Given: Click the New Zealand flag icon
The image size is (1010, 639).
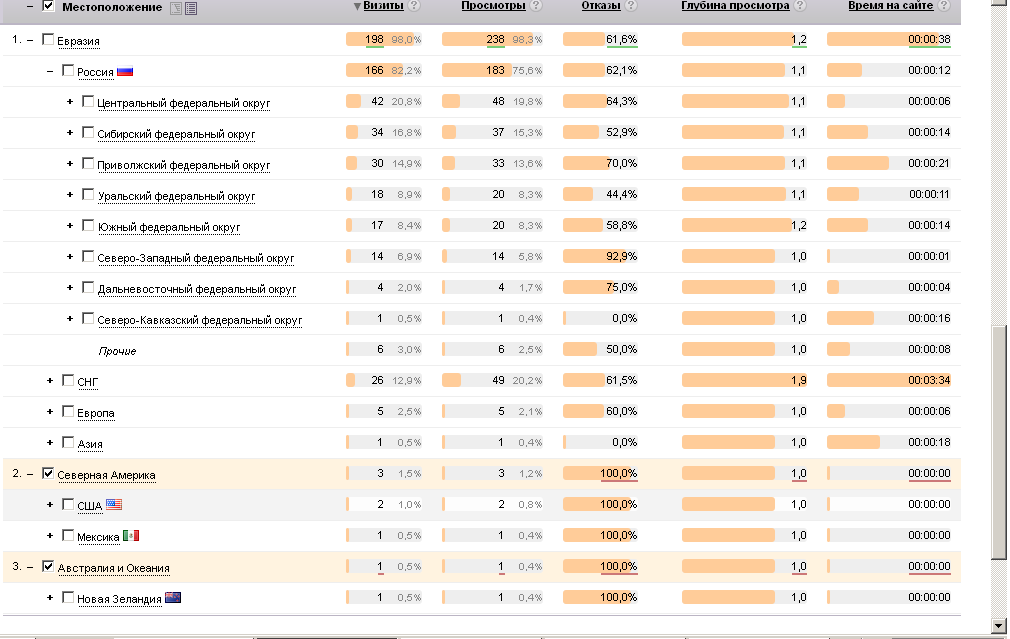Looking at the screenshot, I should pyautogui.click(x=173, y=598).
